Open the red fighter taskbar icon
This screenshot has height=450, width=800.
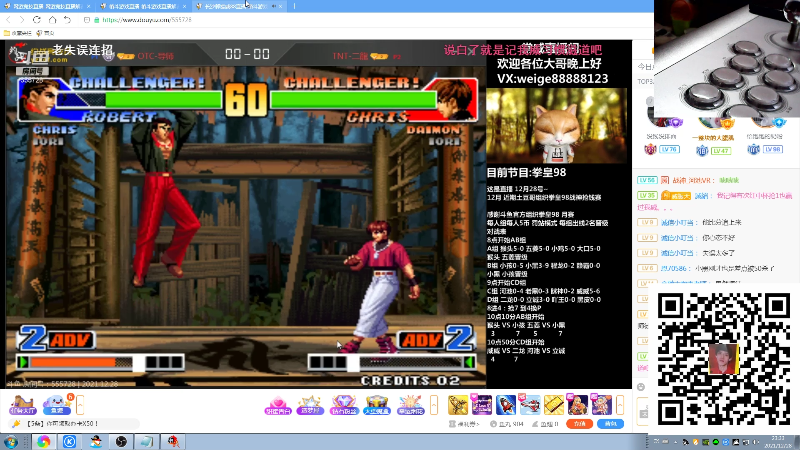pyautogui.click(x=173, y=442)
